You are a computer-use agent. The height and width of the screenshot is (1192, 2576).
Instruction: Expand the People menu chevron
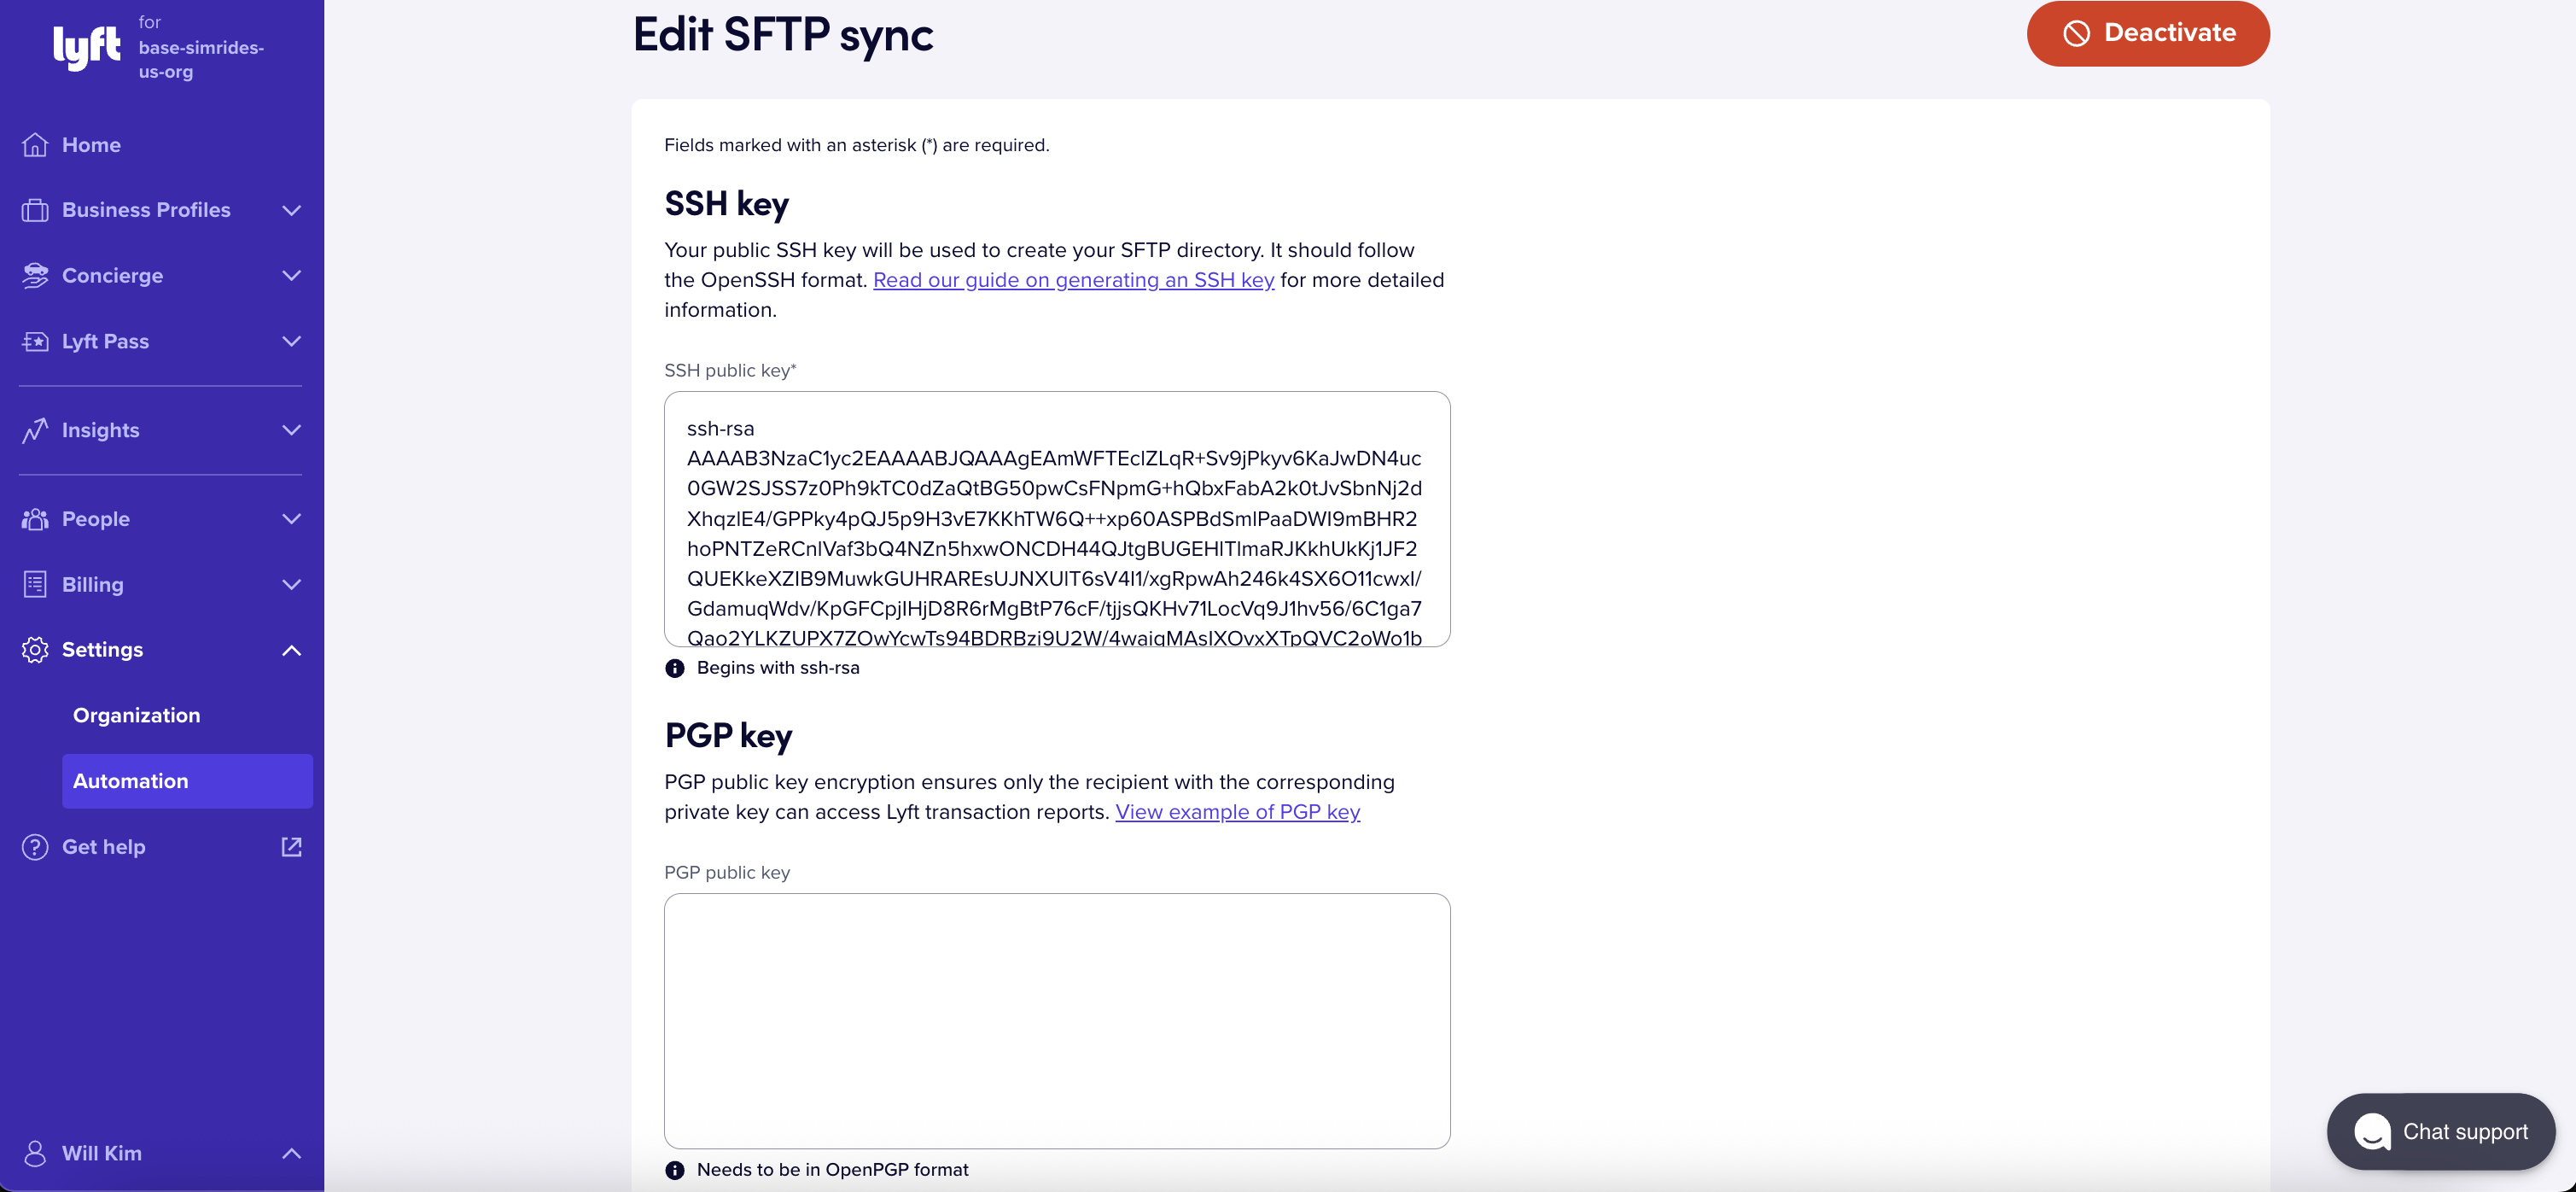tap(291, 519)
